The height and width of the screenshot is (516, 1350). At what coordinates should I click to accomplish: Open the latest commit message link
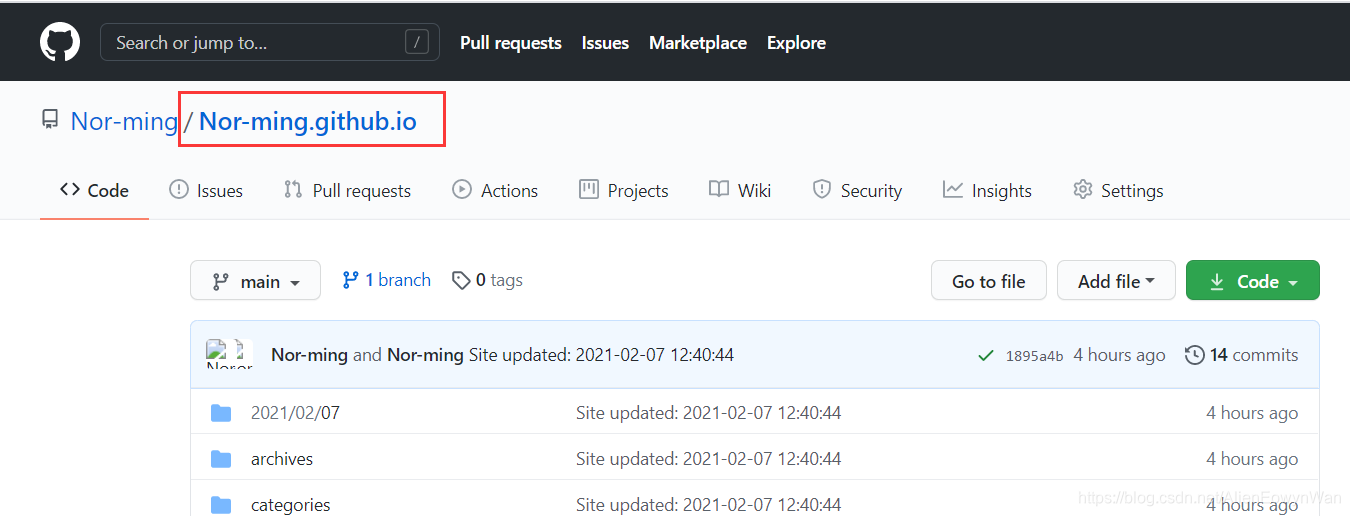[601, 355]
